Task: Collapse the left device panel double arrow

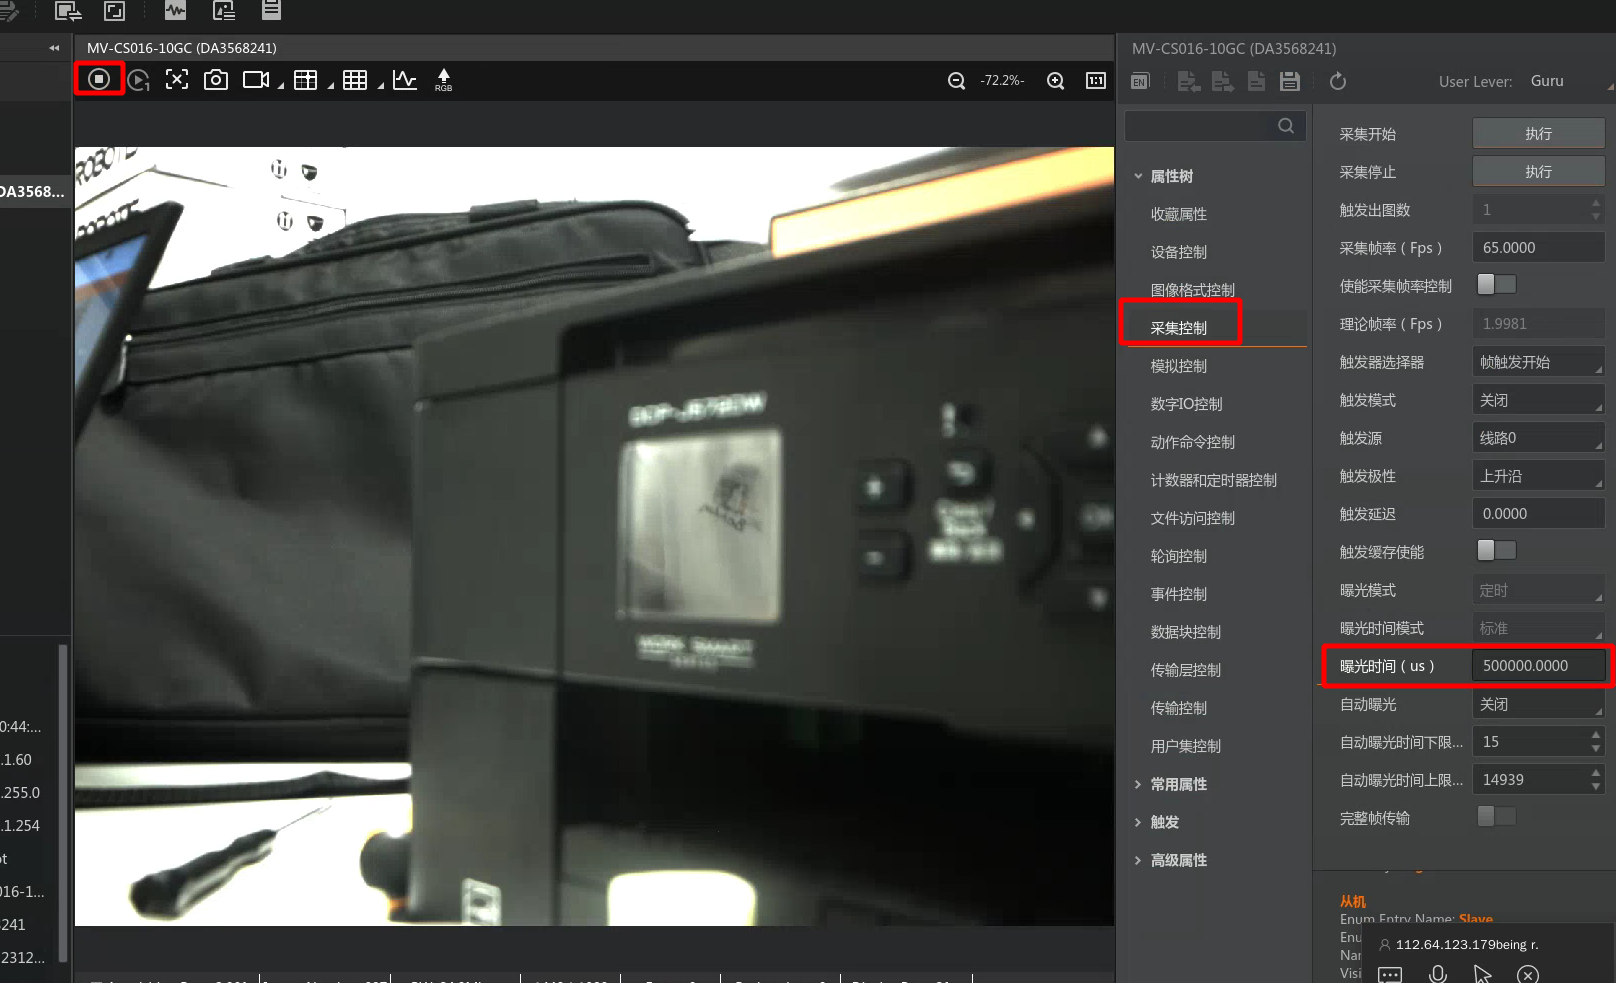Action: [54, 48]
